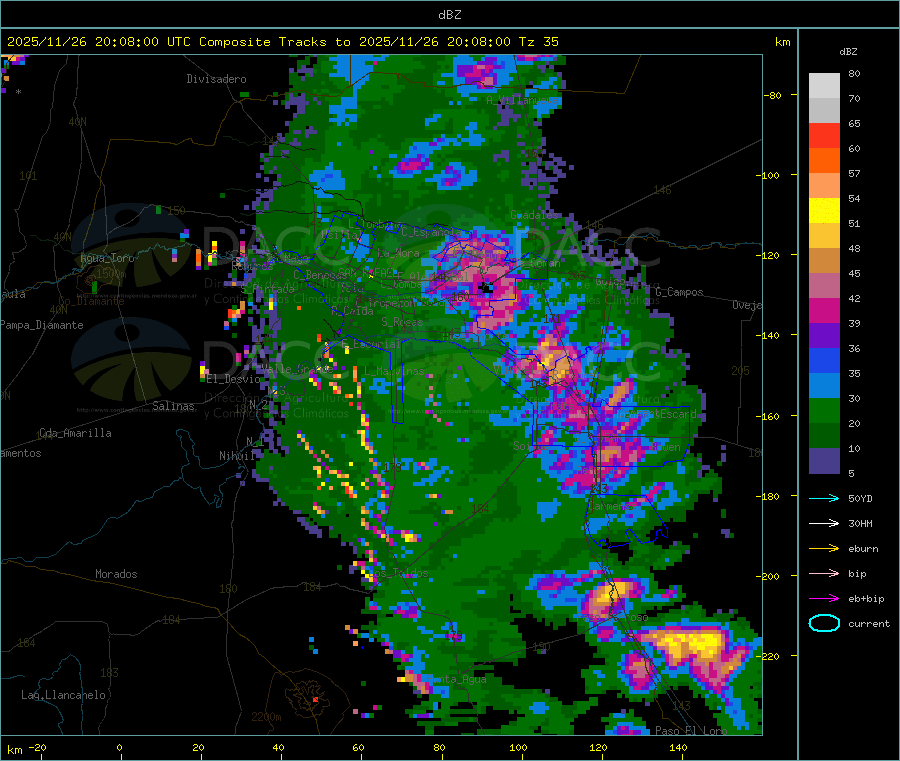Click the Salinas place label
Viewport: 900px width, 761px height.
tap(175, 407)
